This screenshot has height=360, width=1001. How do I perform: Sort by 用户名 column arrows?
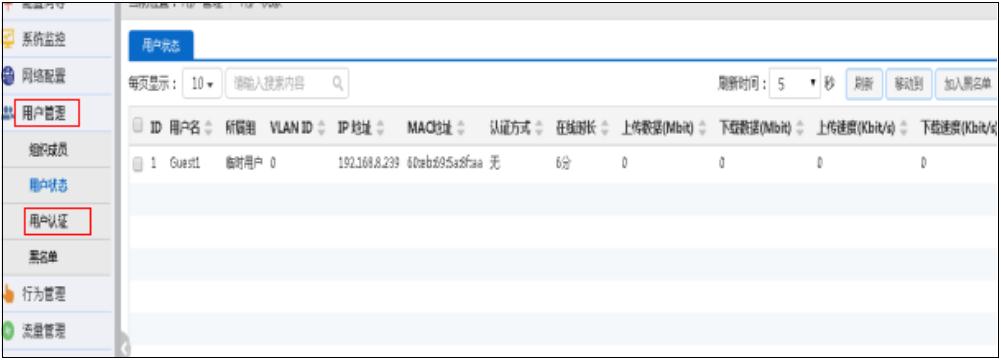(209, 128)
